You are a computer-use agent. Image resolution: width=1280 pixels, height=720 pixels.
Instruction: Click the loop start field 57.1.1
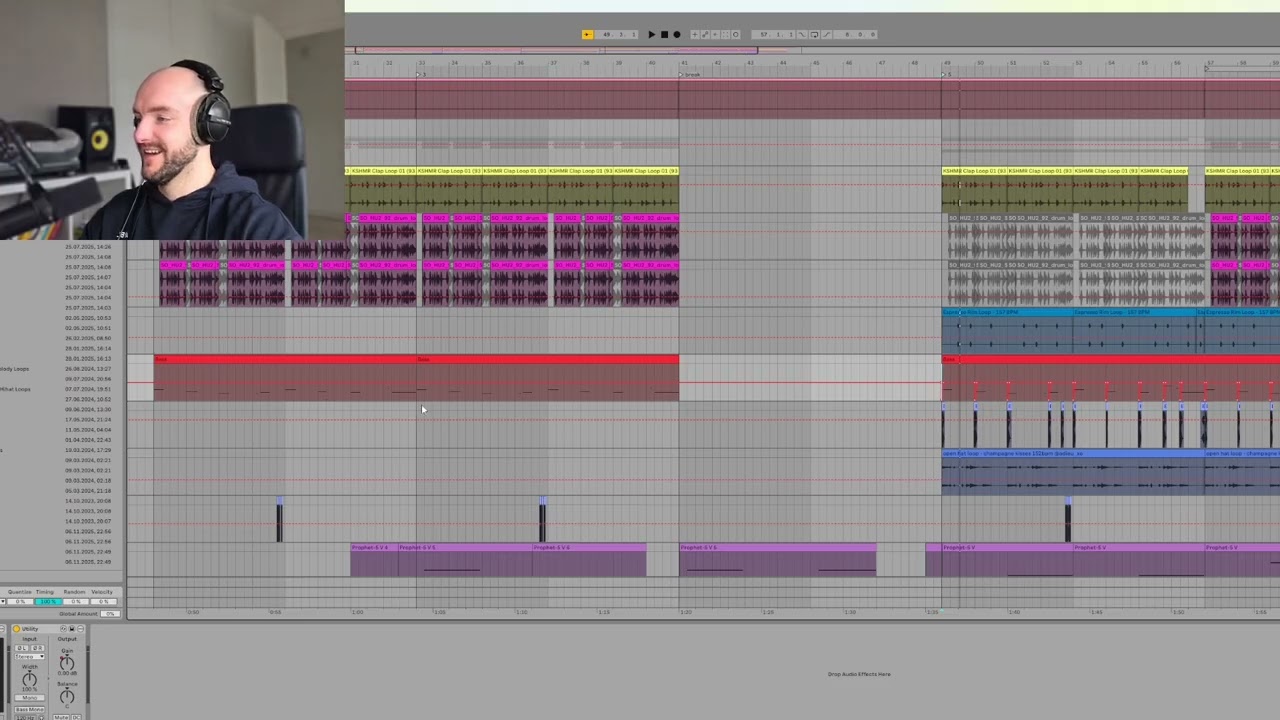773,34
